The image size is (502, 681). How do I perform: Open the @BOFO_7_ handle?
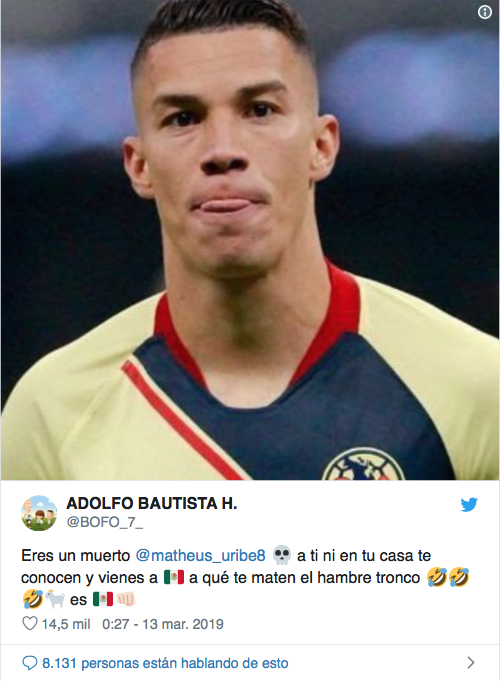tap(104, 522)
